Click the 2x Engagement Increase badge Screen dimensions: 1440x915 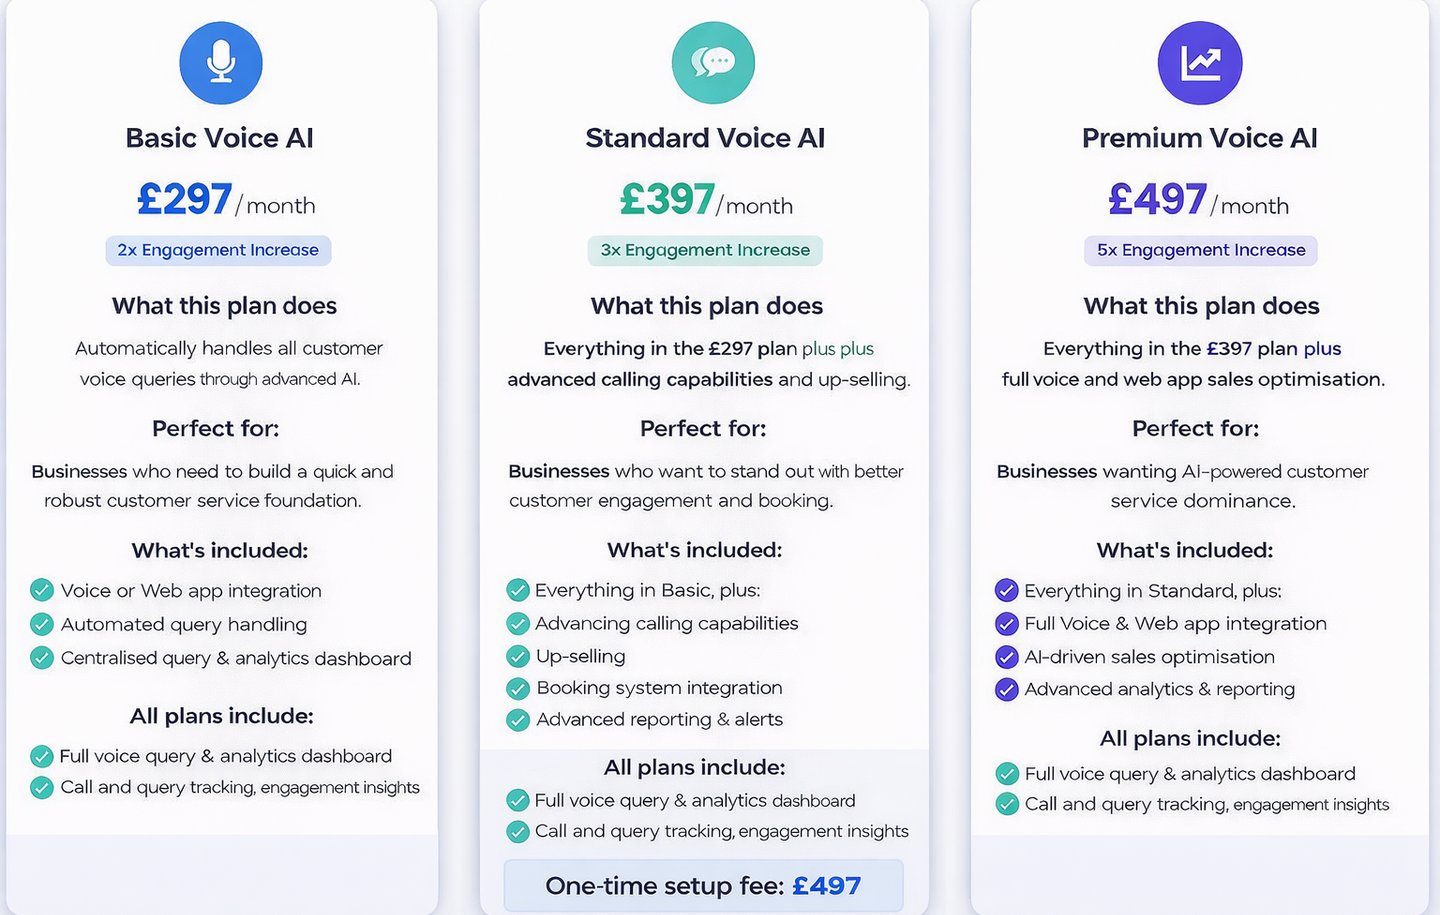[x=218, y=250]
